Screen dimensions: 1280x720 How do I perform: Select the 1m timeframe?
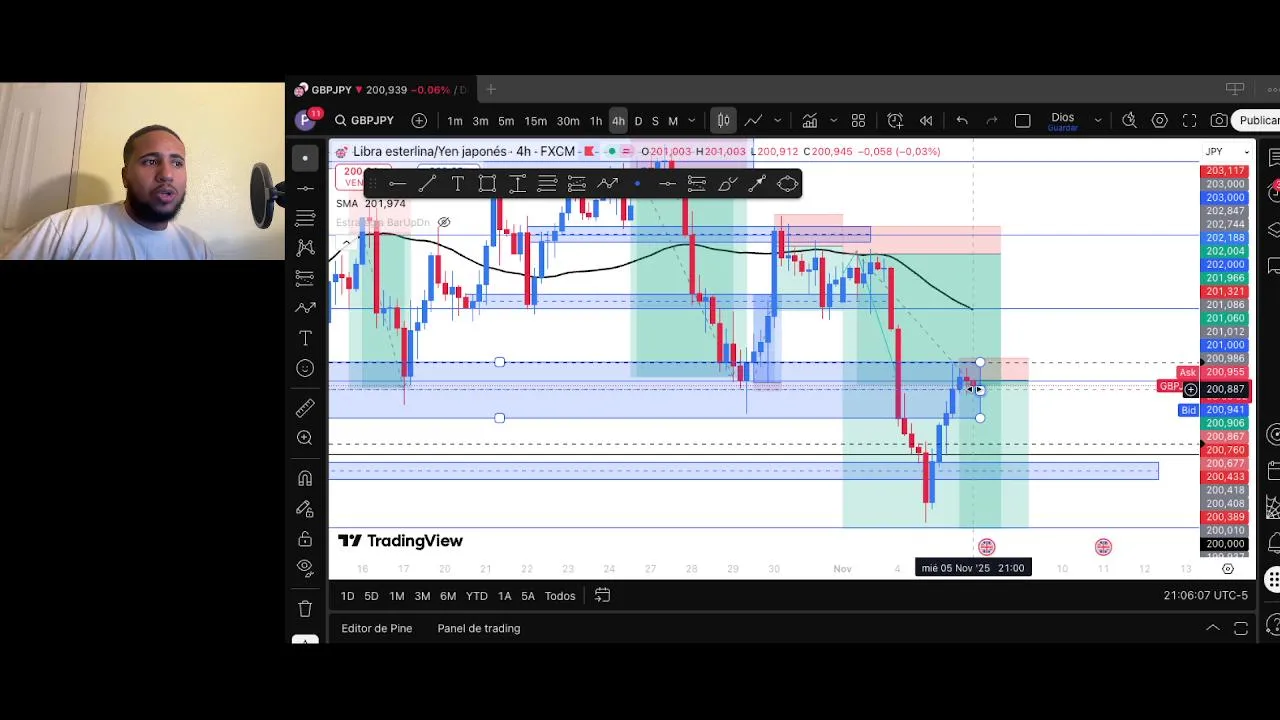[x=455, y=121]
